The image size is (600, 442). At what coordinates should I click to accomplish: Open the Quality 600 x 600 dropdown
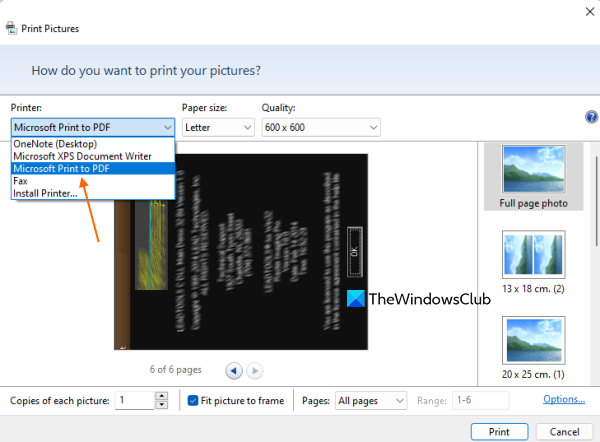tap(321, 127)
